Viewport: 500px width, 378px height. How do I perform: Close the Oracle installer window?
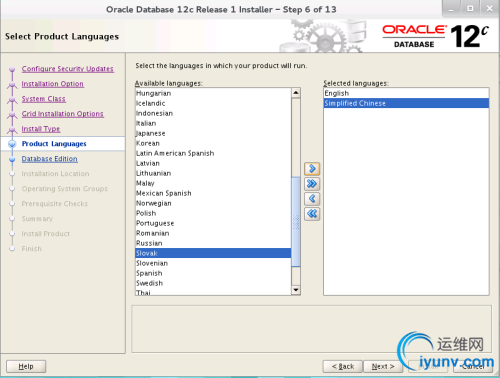489,9
